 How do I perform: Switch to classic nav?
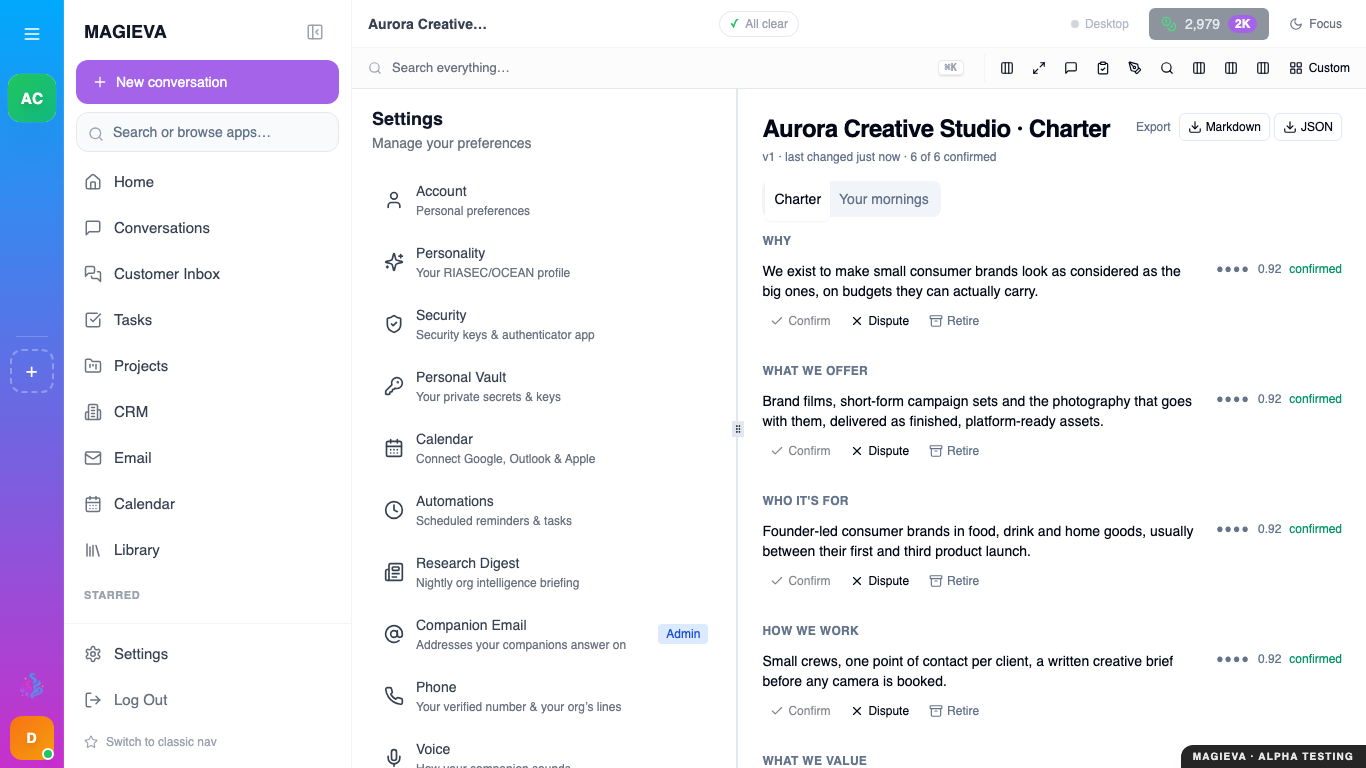pyautogui.click(x=151, y=742)
